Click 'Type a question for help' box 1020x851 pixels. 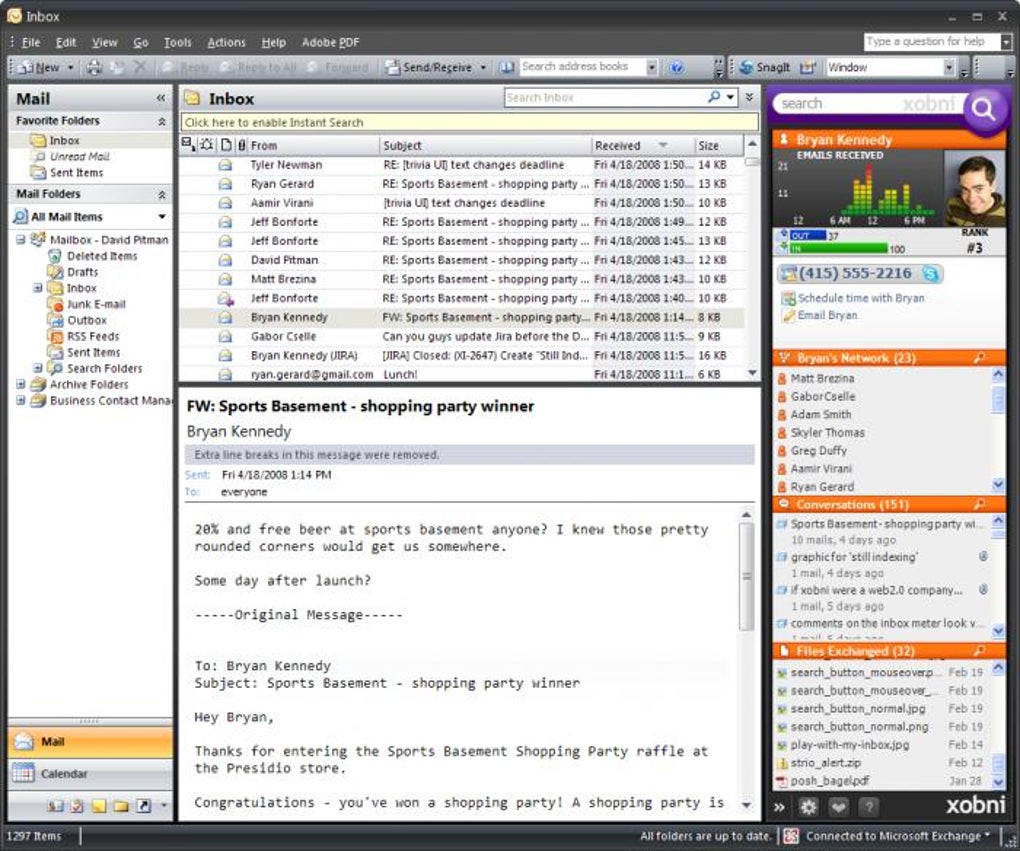click(931, 42)
